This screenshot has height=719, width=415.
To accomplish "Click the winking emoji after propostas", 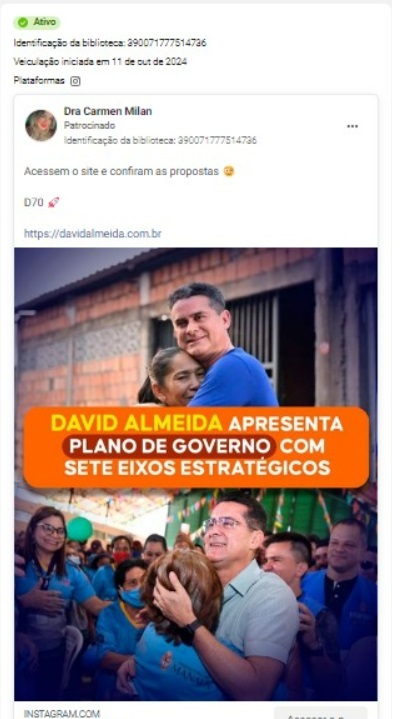I will (228, 171).
